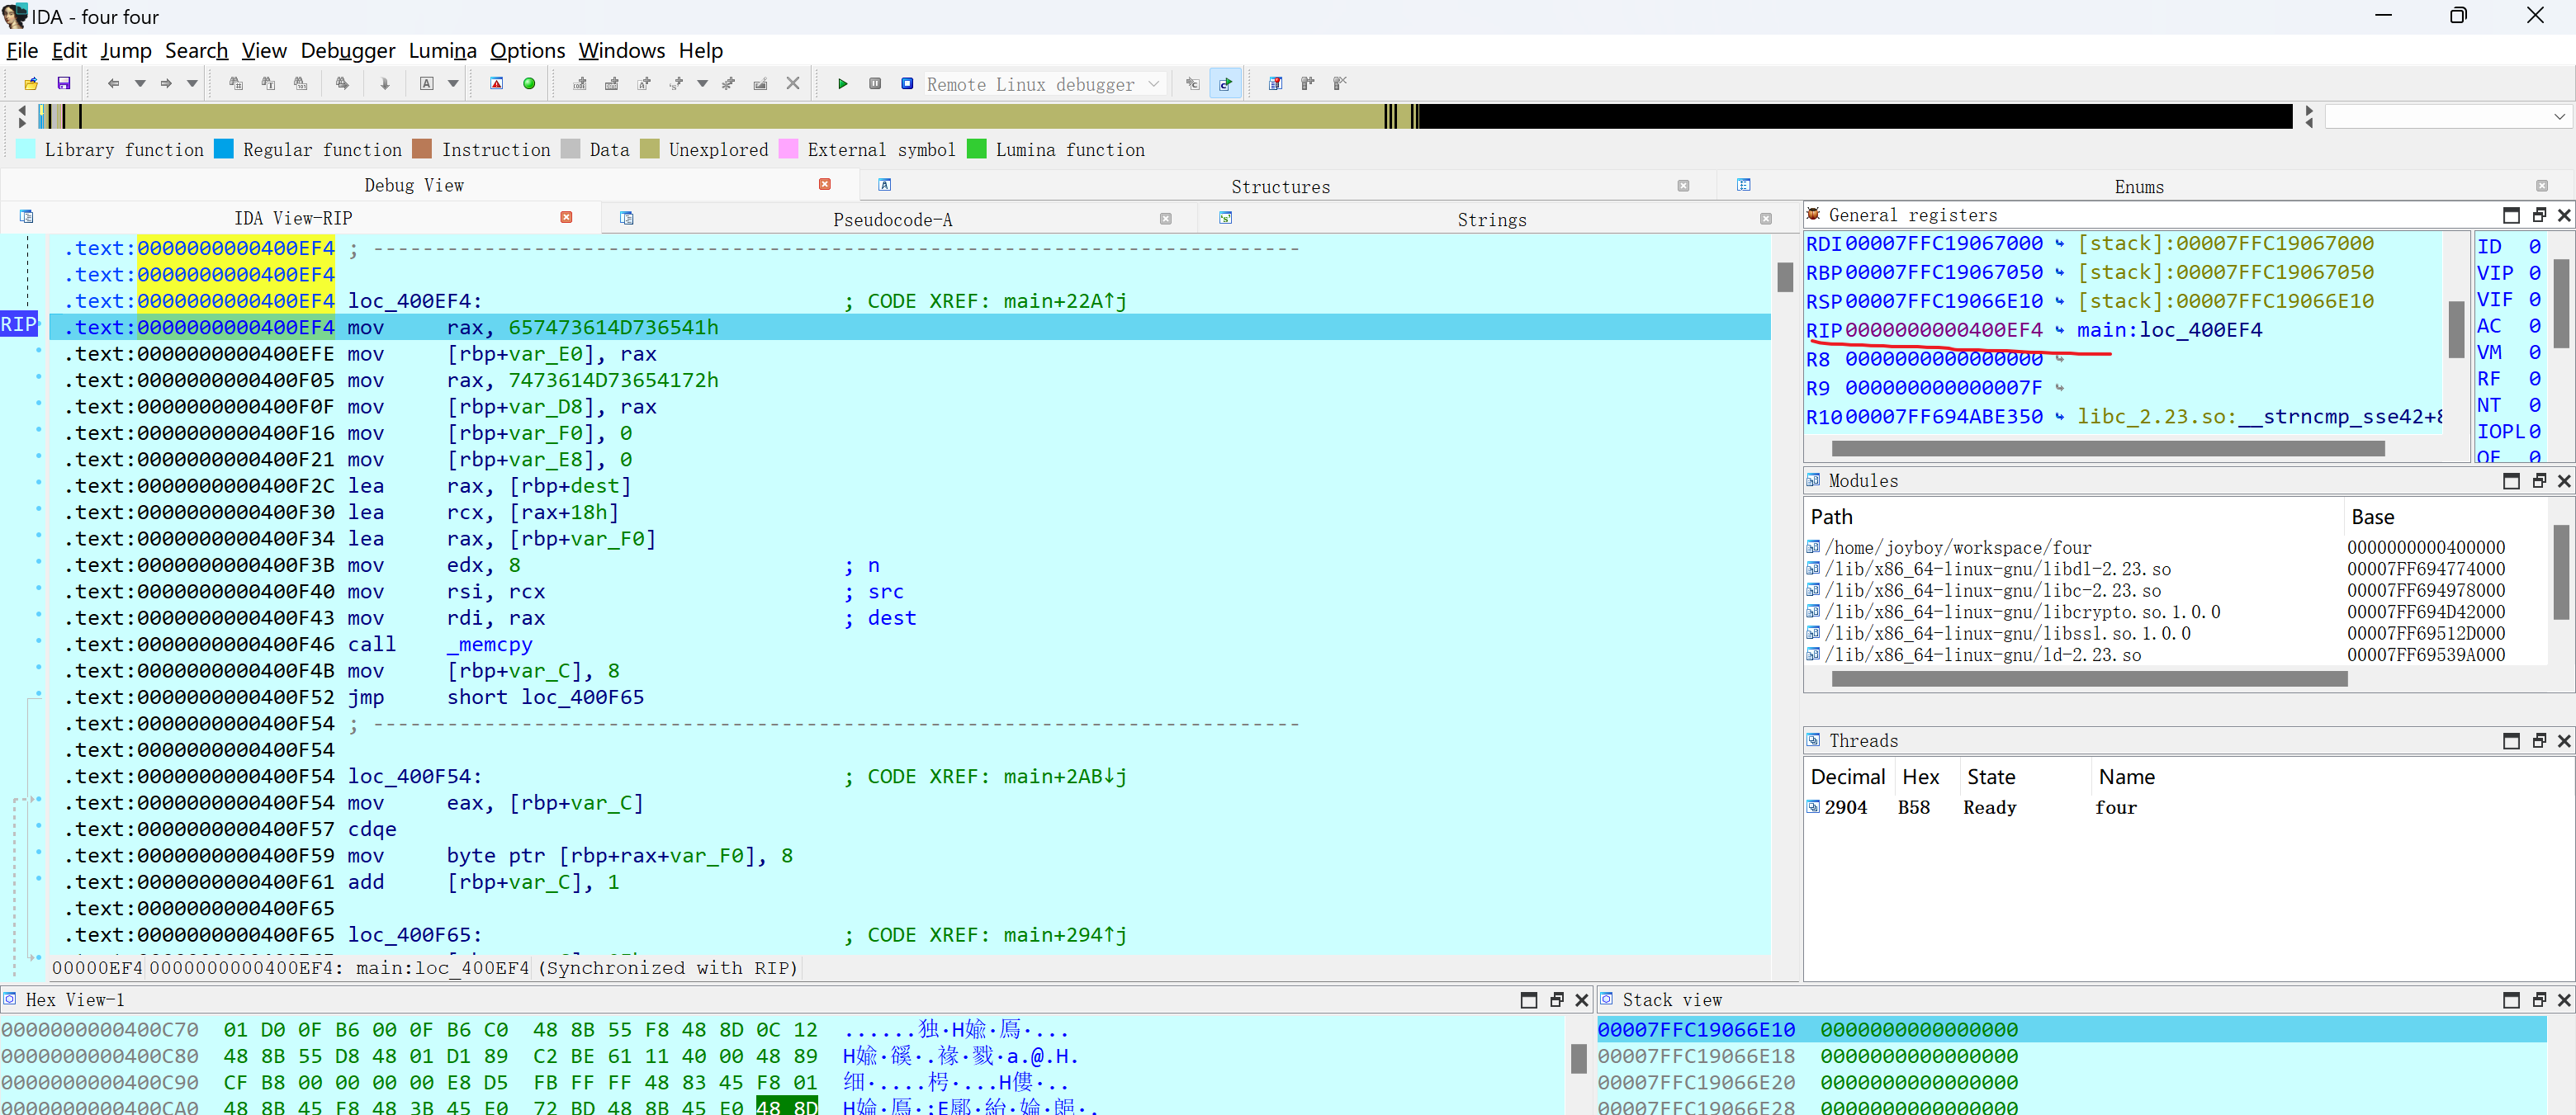Close the Hex View-1 panel
Image resolution: width=2576 pixels, height=1115 pixels.
click(x=1582, y=1000)
